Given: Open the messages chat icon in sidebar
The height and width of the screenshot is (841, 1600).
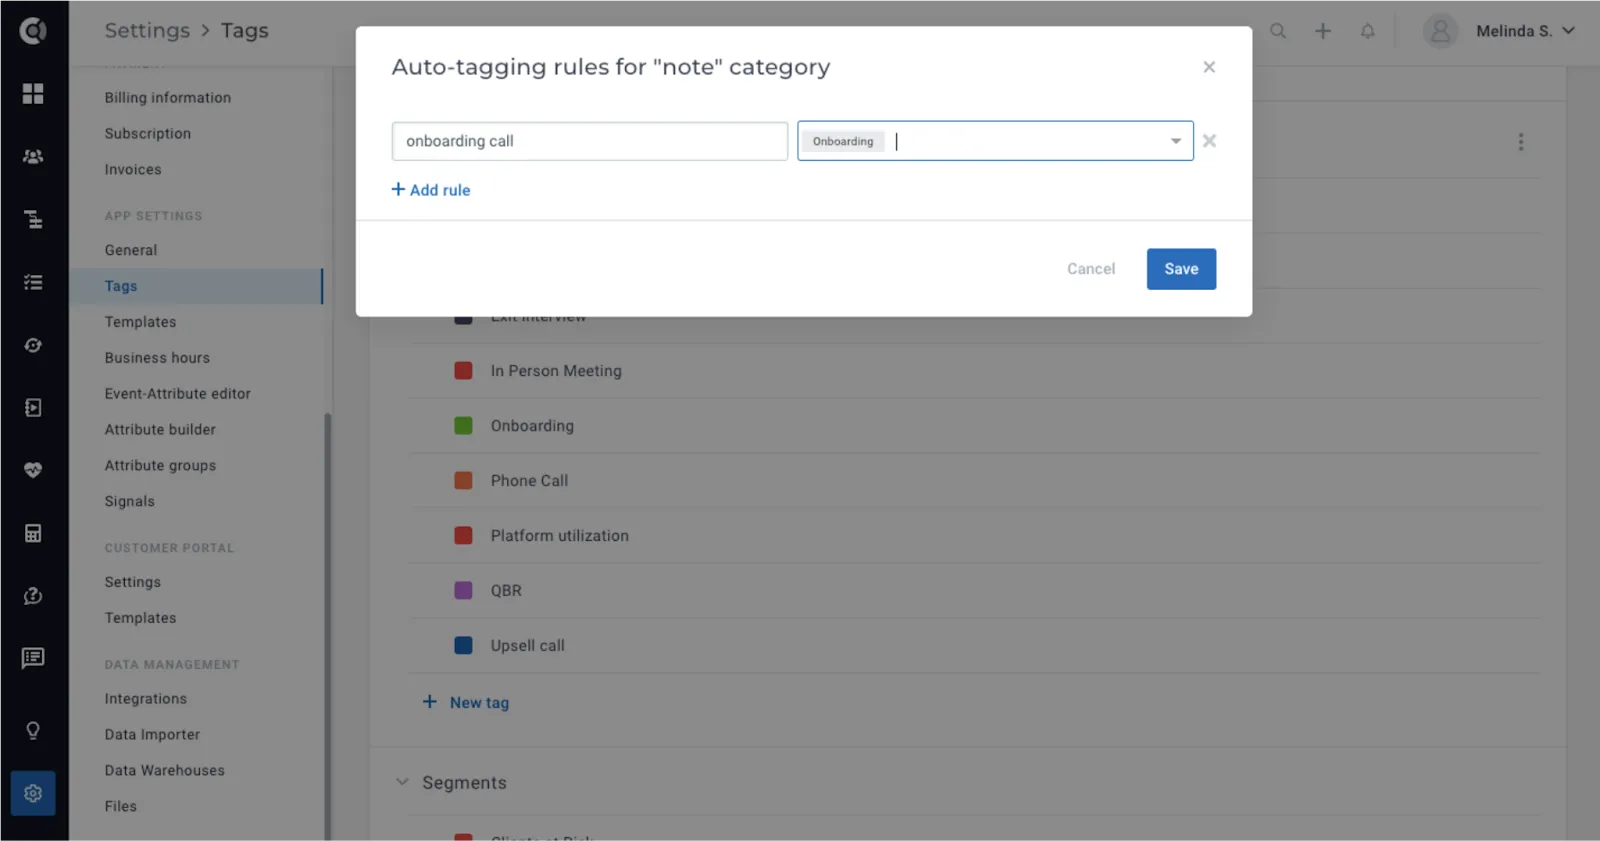Looking at the screenshot, I should pyautogui.click(x=33, y=658).
